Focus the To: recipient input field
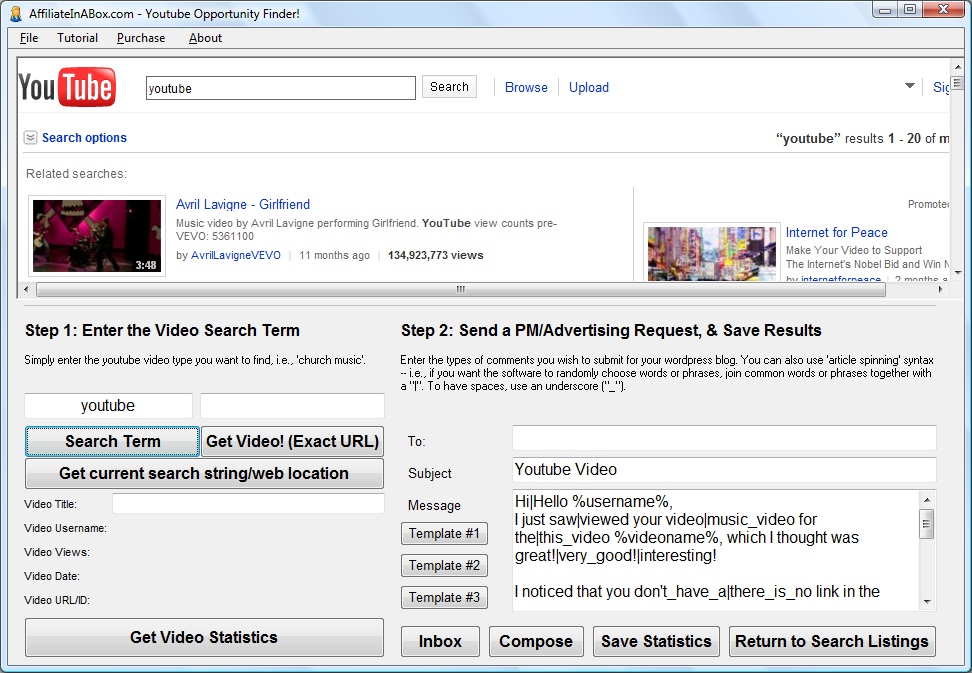972x673 pixels. pos(724,438)
